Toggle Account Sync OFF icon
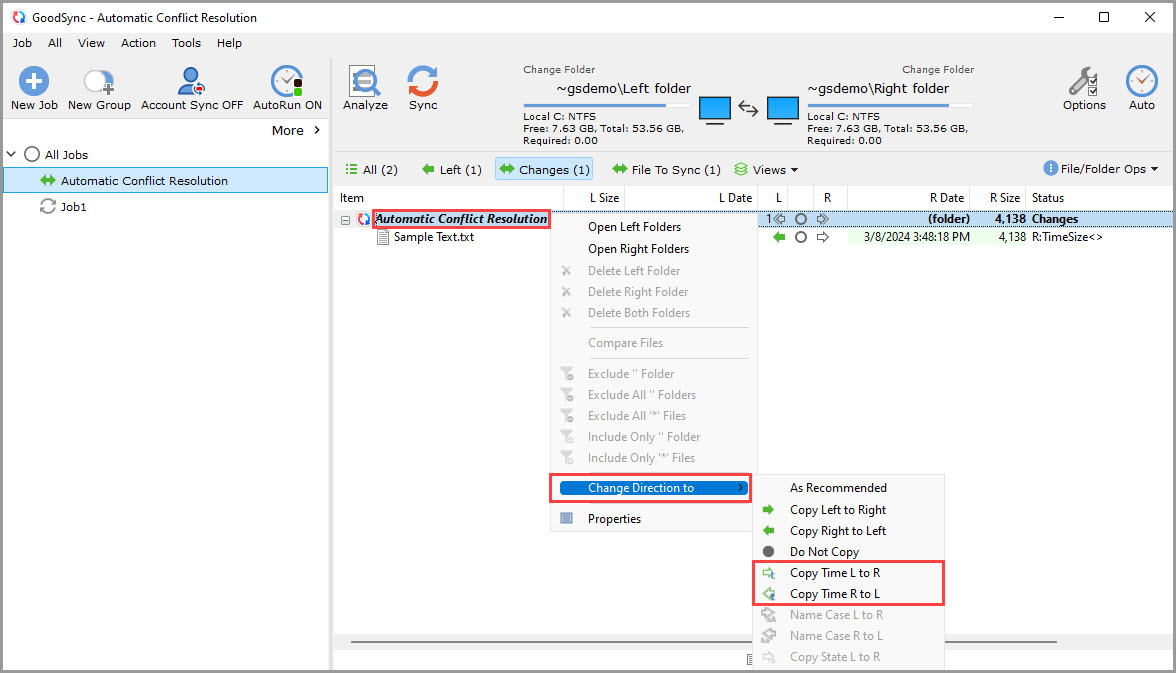1176x673 pixels. [191, 81]
